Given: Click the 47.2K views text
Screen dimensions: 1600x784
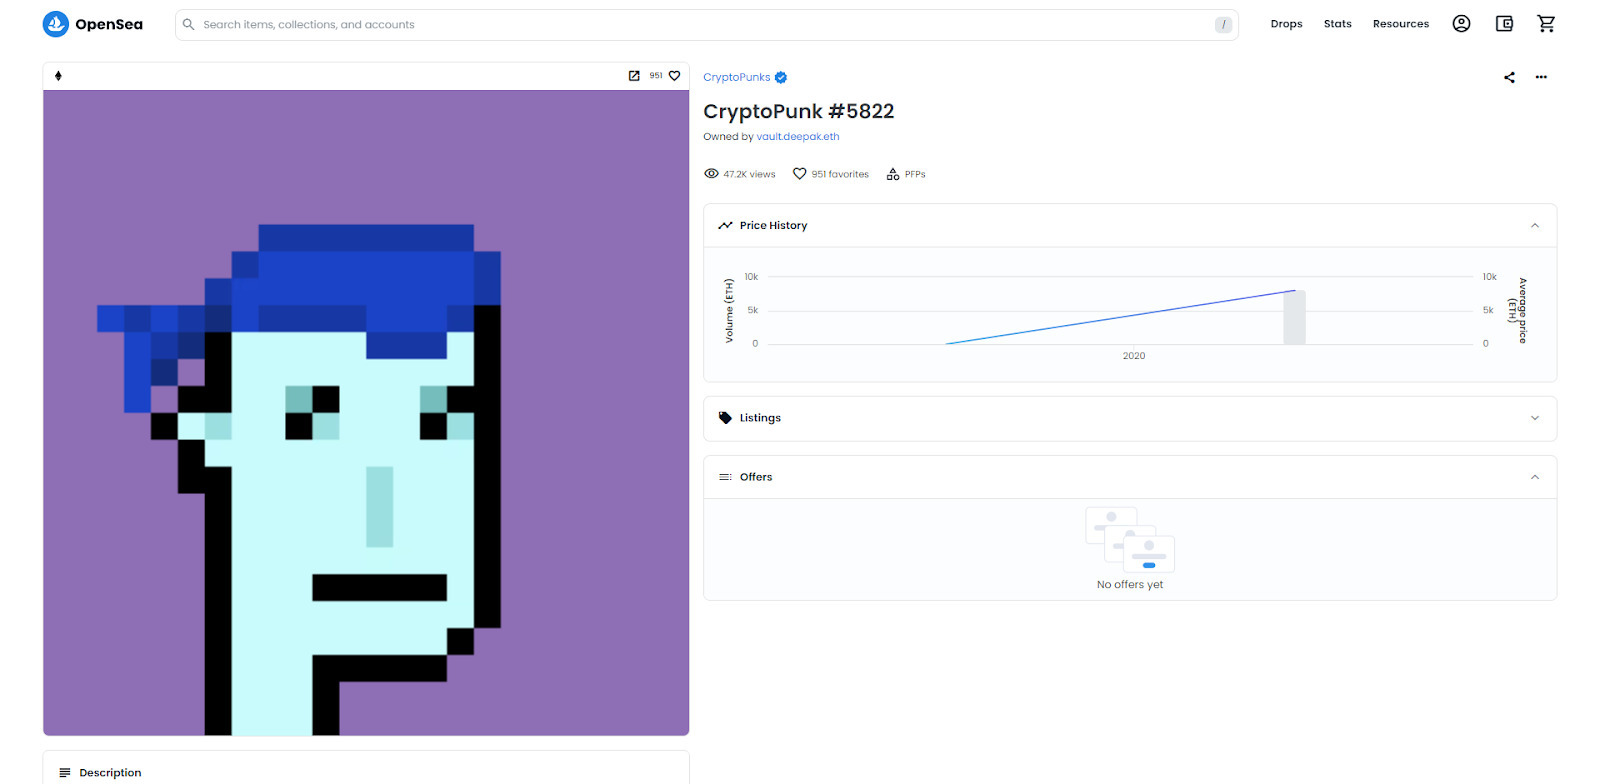Looking at the screenshot, I should (749, 174).
